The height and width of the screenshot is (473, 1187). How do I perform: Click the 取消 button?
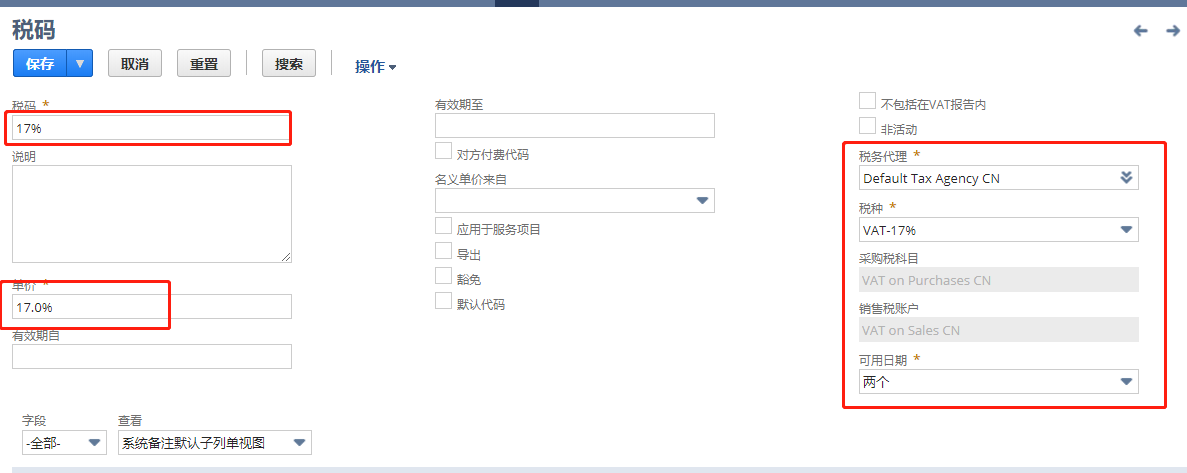pyautogui.click(x=135, y=63)
